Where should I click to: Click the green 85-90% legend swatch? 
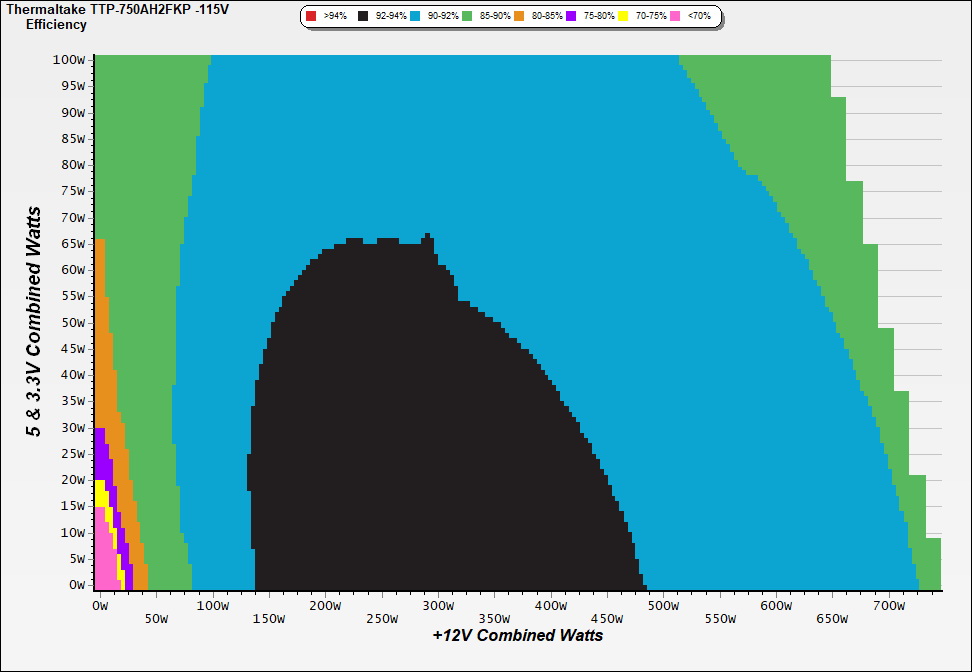pos(467,17)
